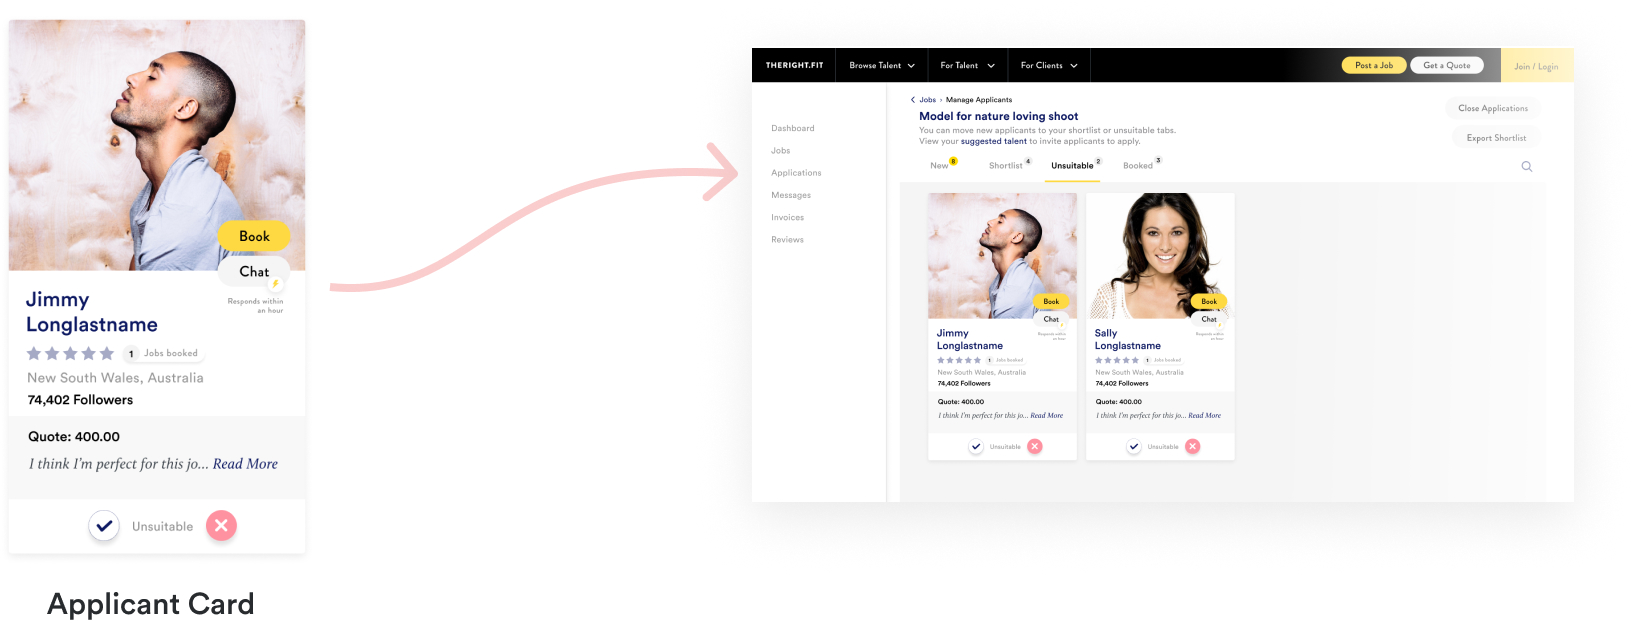This screenshot has height=632, width=1634.
Task: Click the Post a Job button
Action: click(1374, 65)
